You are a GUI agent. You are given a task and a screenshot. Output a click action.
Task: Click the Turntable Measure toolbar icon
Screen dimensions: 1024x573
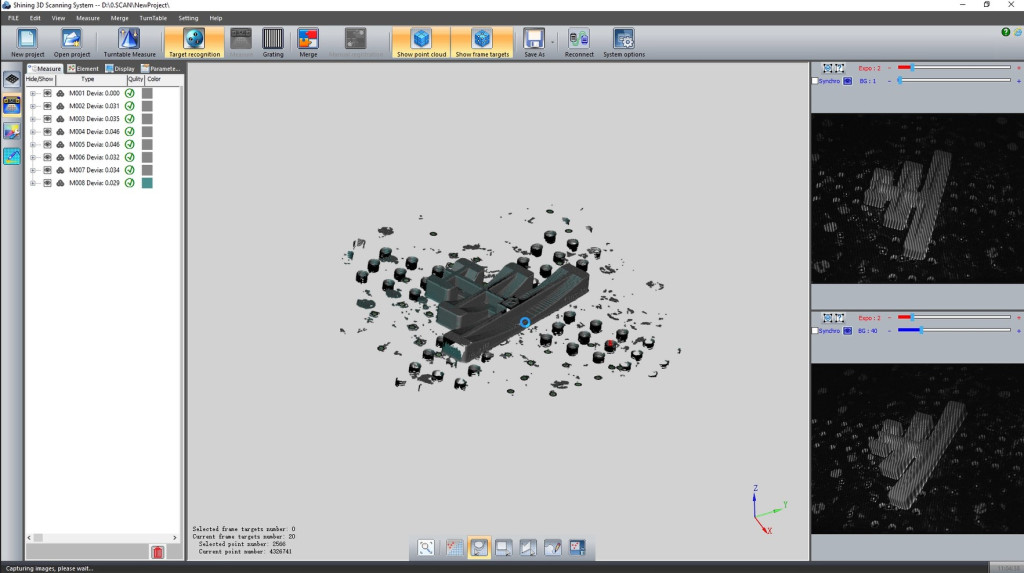[x=129, y=39]
